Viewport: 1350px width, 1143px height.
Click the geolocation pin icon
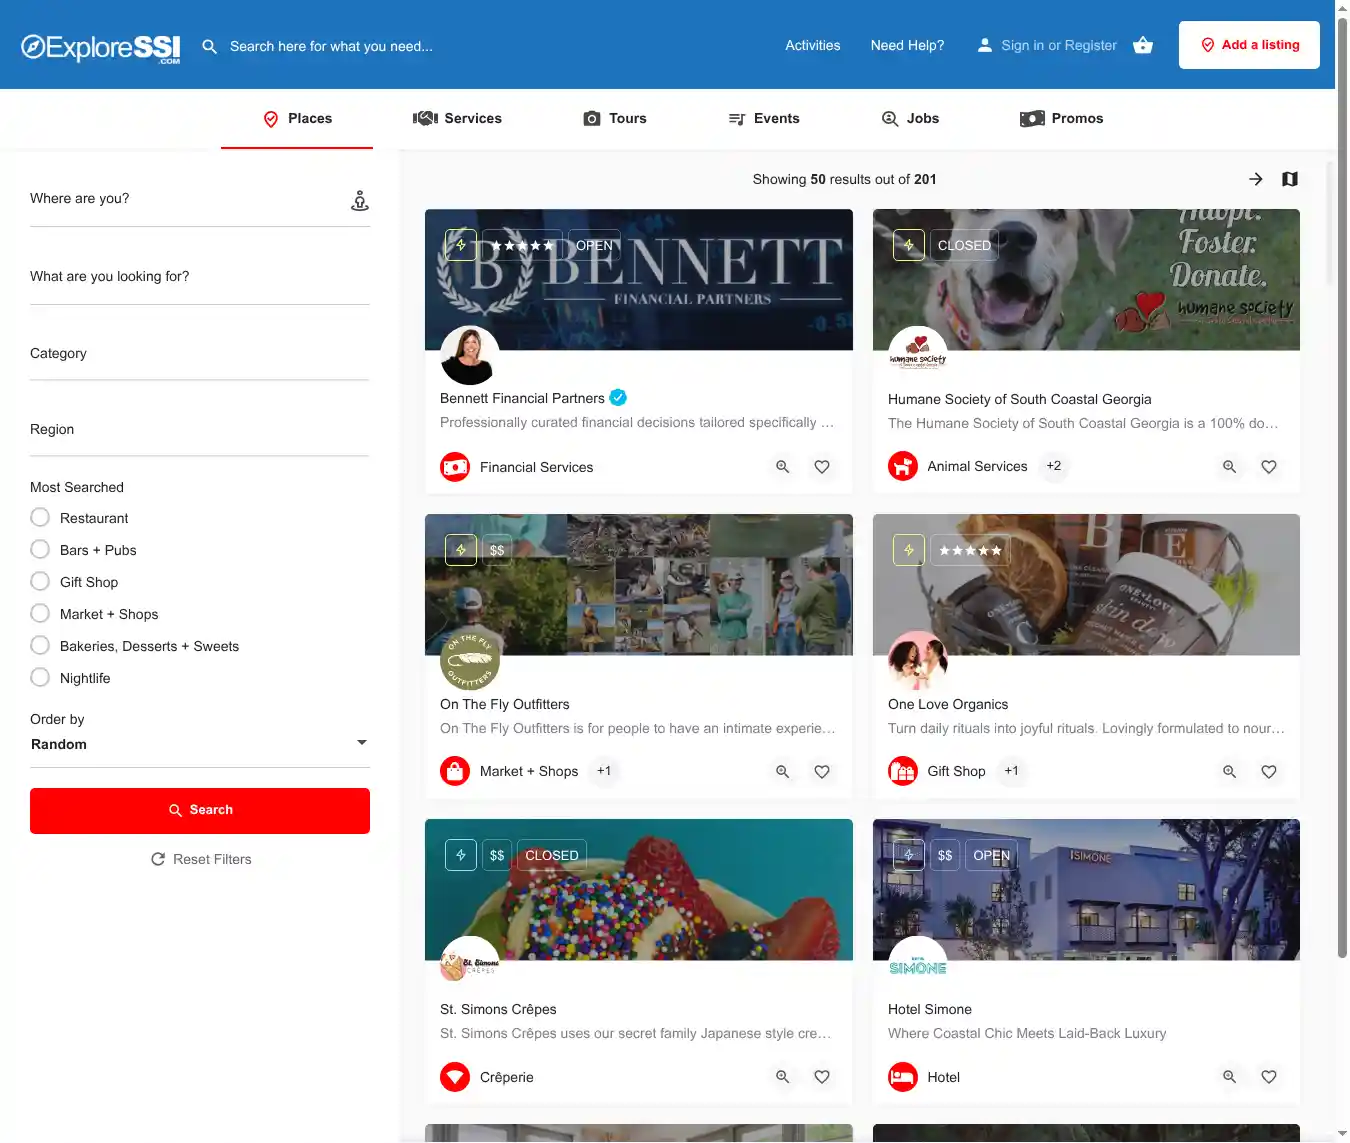(360, 201)
